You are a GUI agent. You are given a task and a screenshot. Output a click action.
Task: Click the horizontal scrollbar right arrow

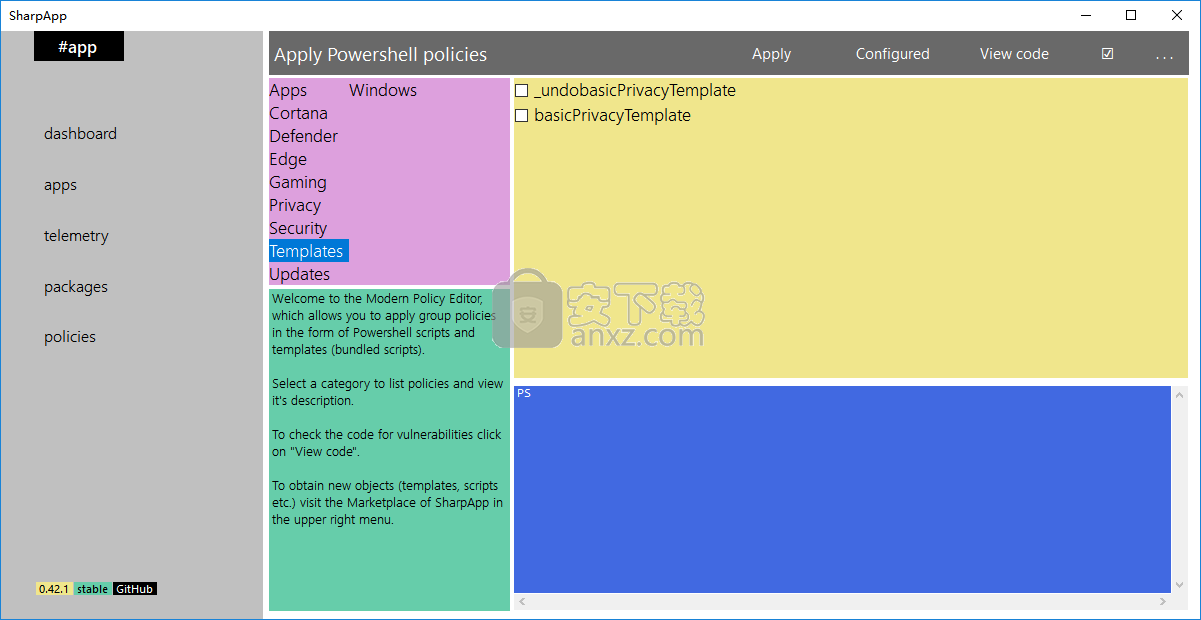1162,602
